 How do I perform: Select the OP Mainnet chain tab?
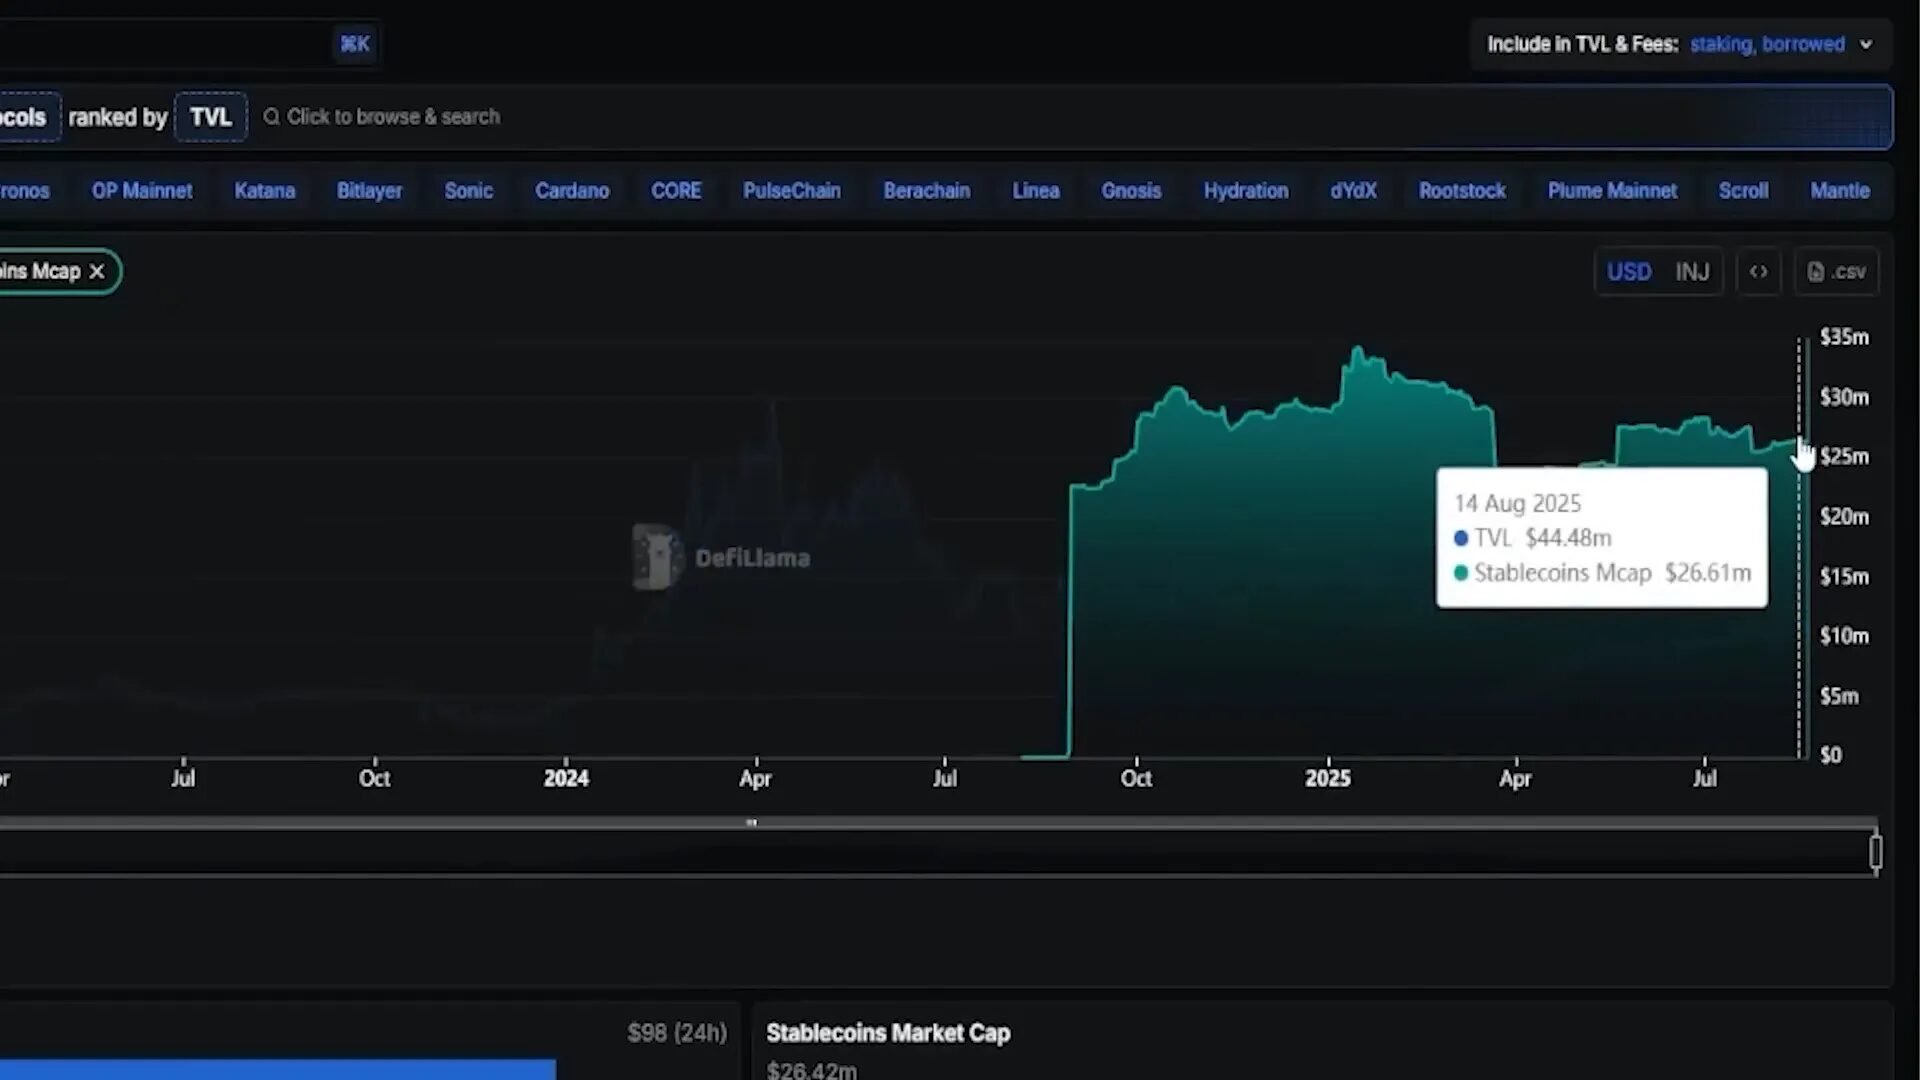(x=142, y=191)
